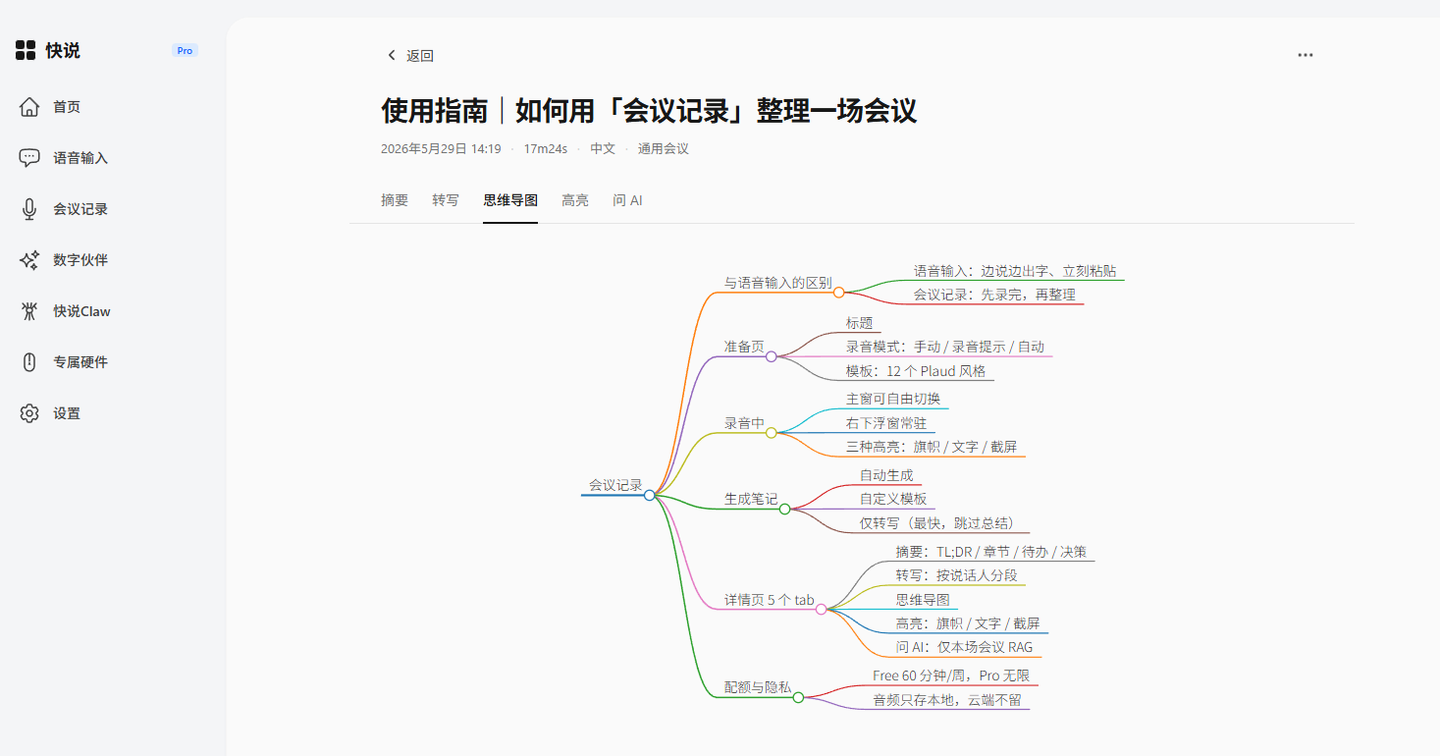The image size is (1440, 756).
Task: Select leaf 主窗可自由切换
Action: [893, 399]
